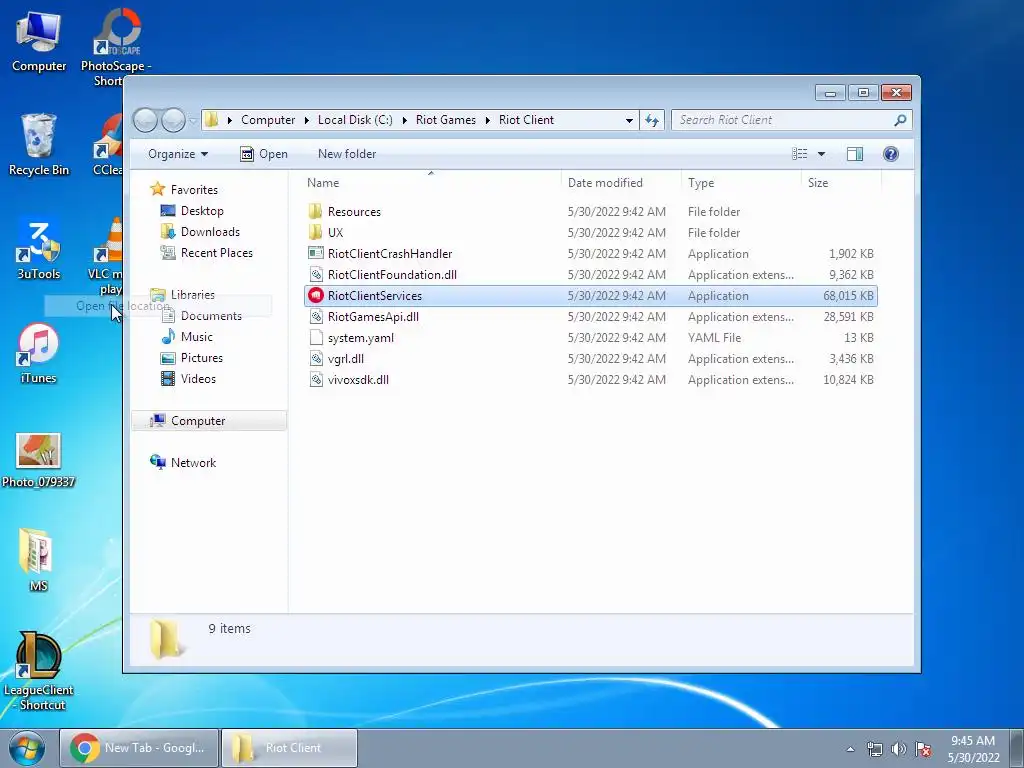Select the MS folder on desktop
Screen dimensions: 1024x768
[37, 559]
